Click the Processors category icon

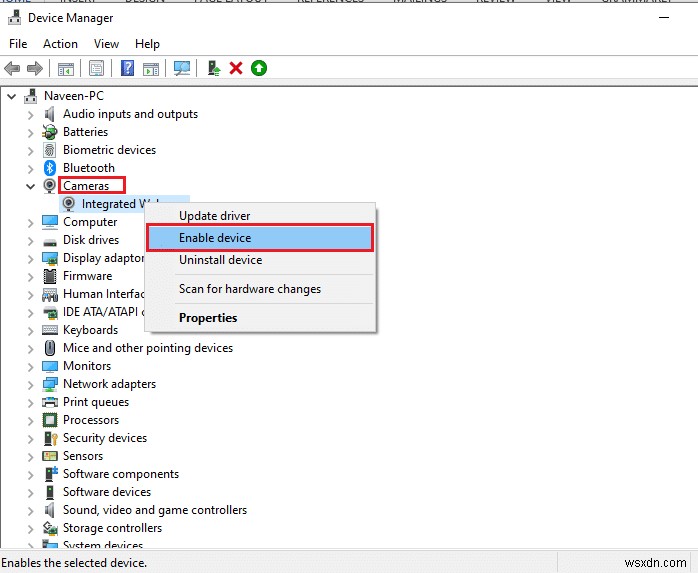coord(50,420)
